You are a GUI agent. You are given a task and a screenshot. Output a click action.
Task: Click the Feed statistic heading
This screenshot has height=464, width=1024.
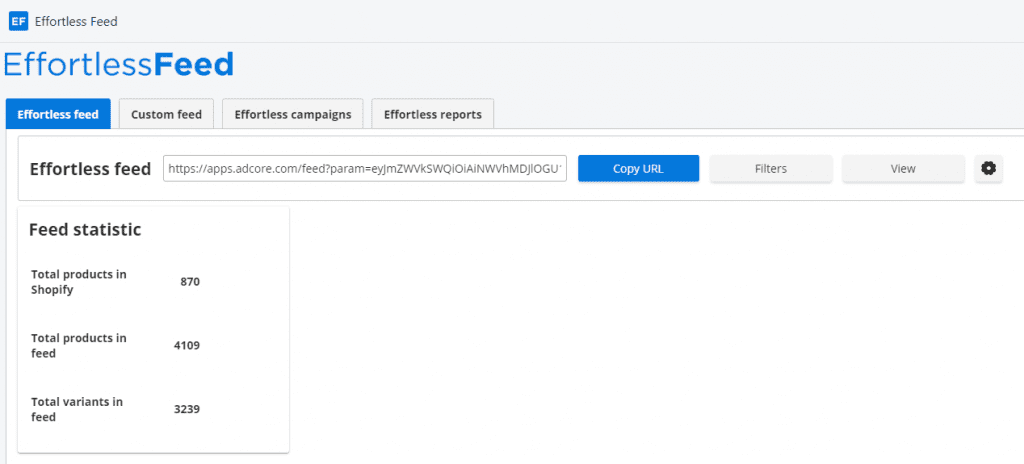click(x=85, y=230)
